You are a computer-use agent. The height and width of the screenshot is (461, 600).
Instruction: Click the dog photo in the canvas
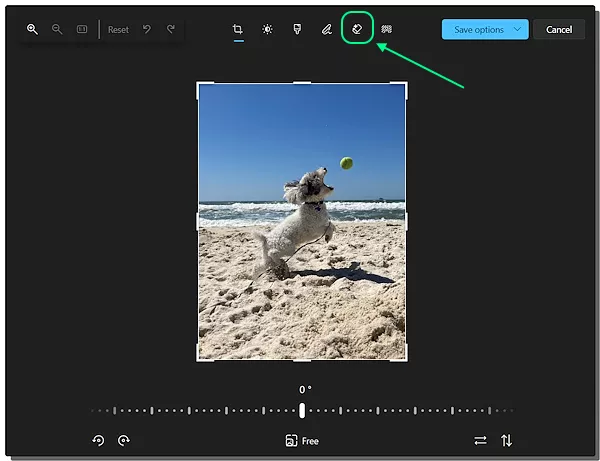click(x=302, y=222)
